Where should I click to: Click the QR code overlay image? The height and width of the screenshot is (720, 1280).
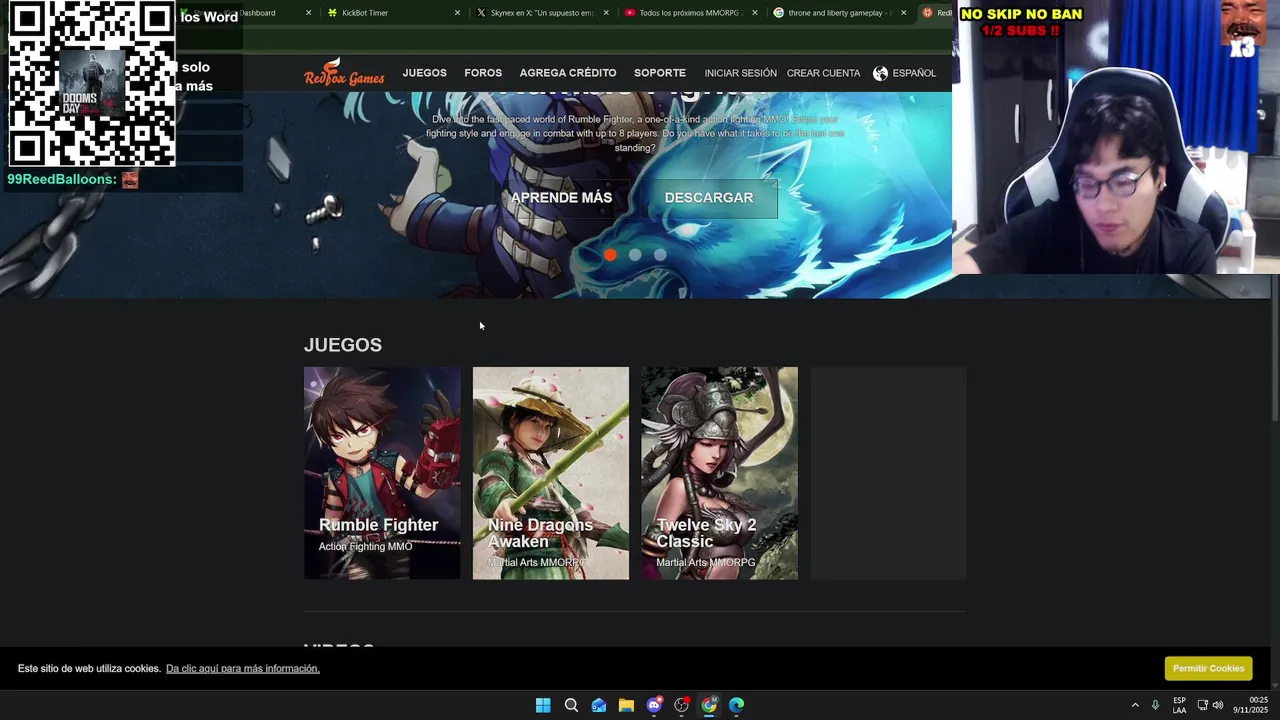tap(92, 84)
